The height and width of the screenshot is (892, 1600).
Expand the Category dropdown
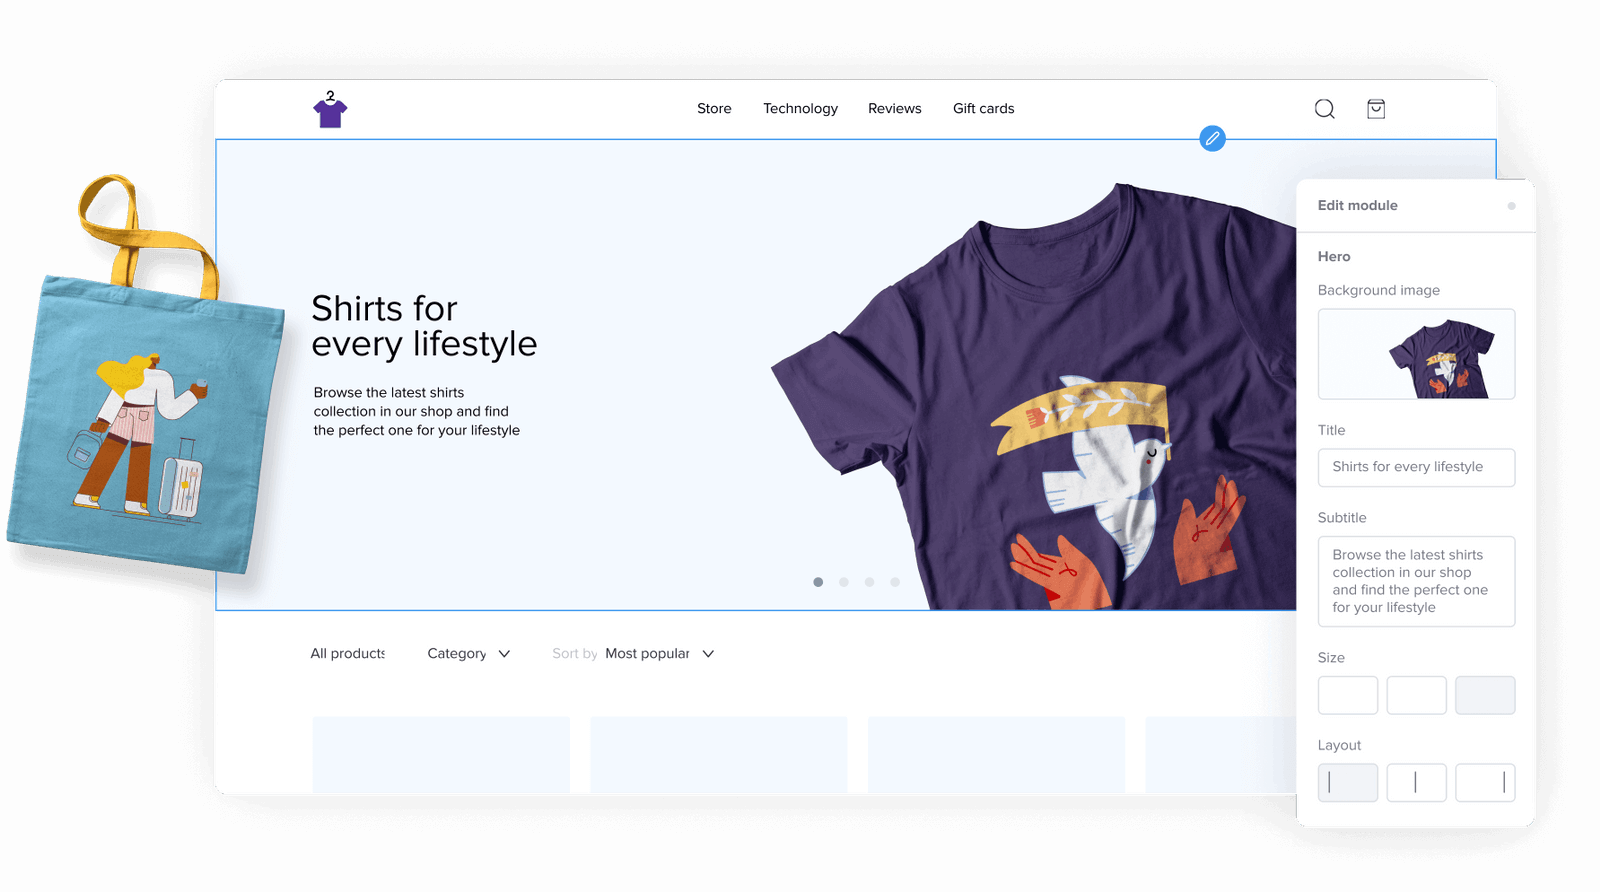(x=468, y=654)
